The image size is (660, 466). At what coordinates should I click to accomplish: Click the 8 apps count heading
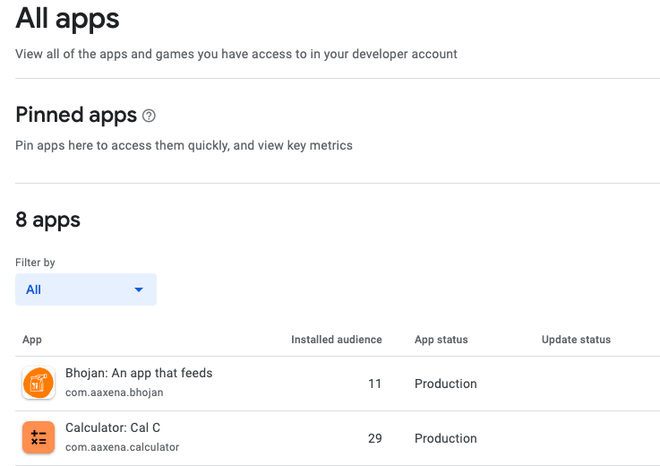48,220
